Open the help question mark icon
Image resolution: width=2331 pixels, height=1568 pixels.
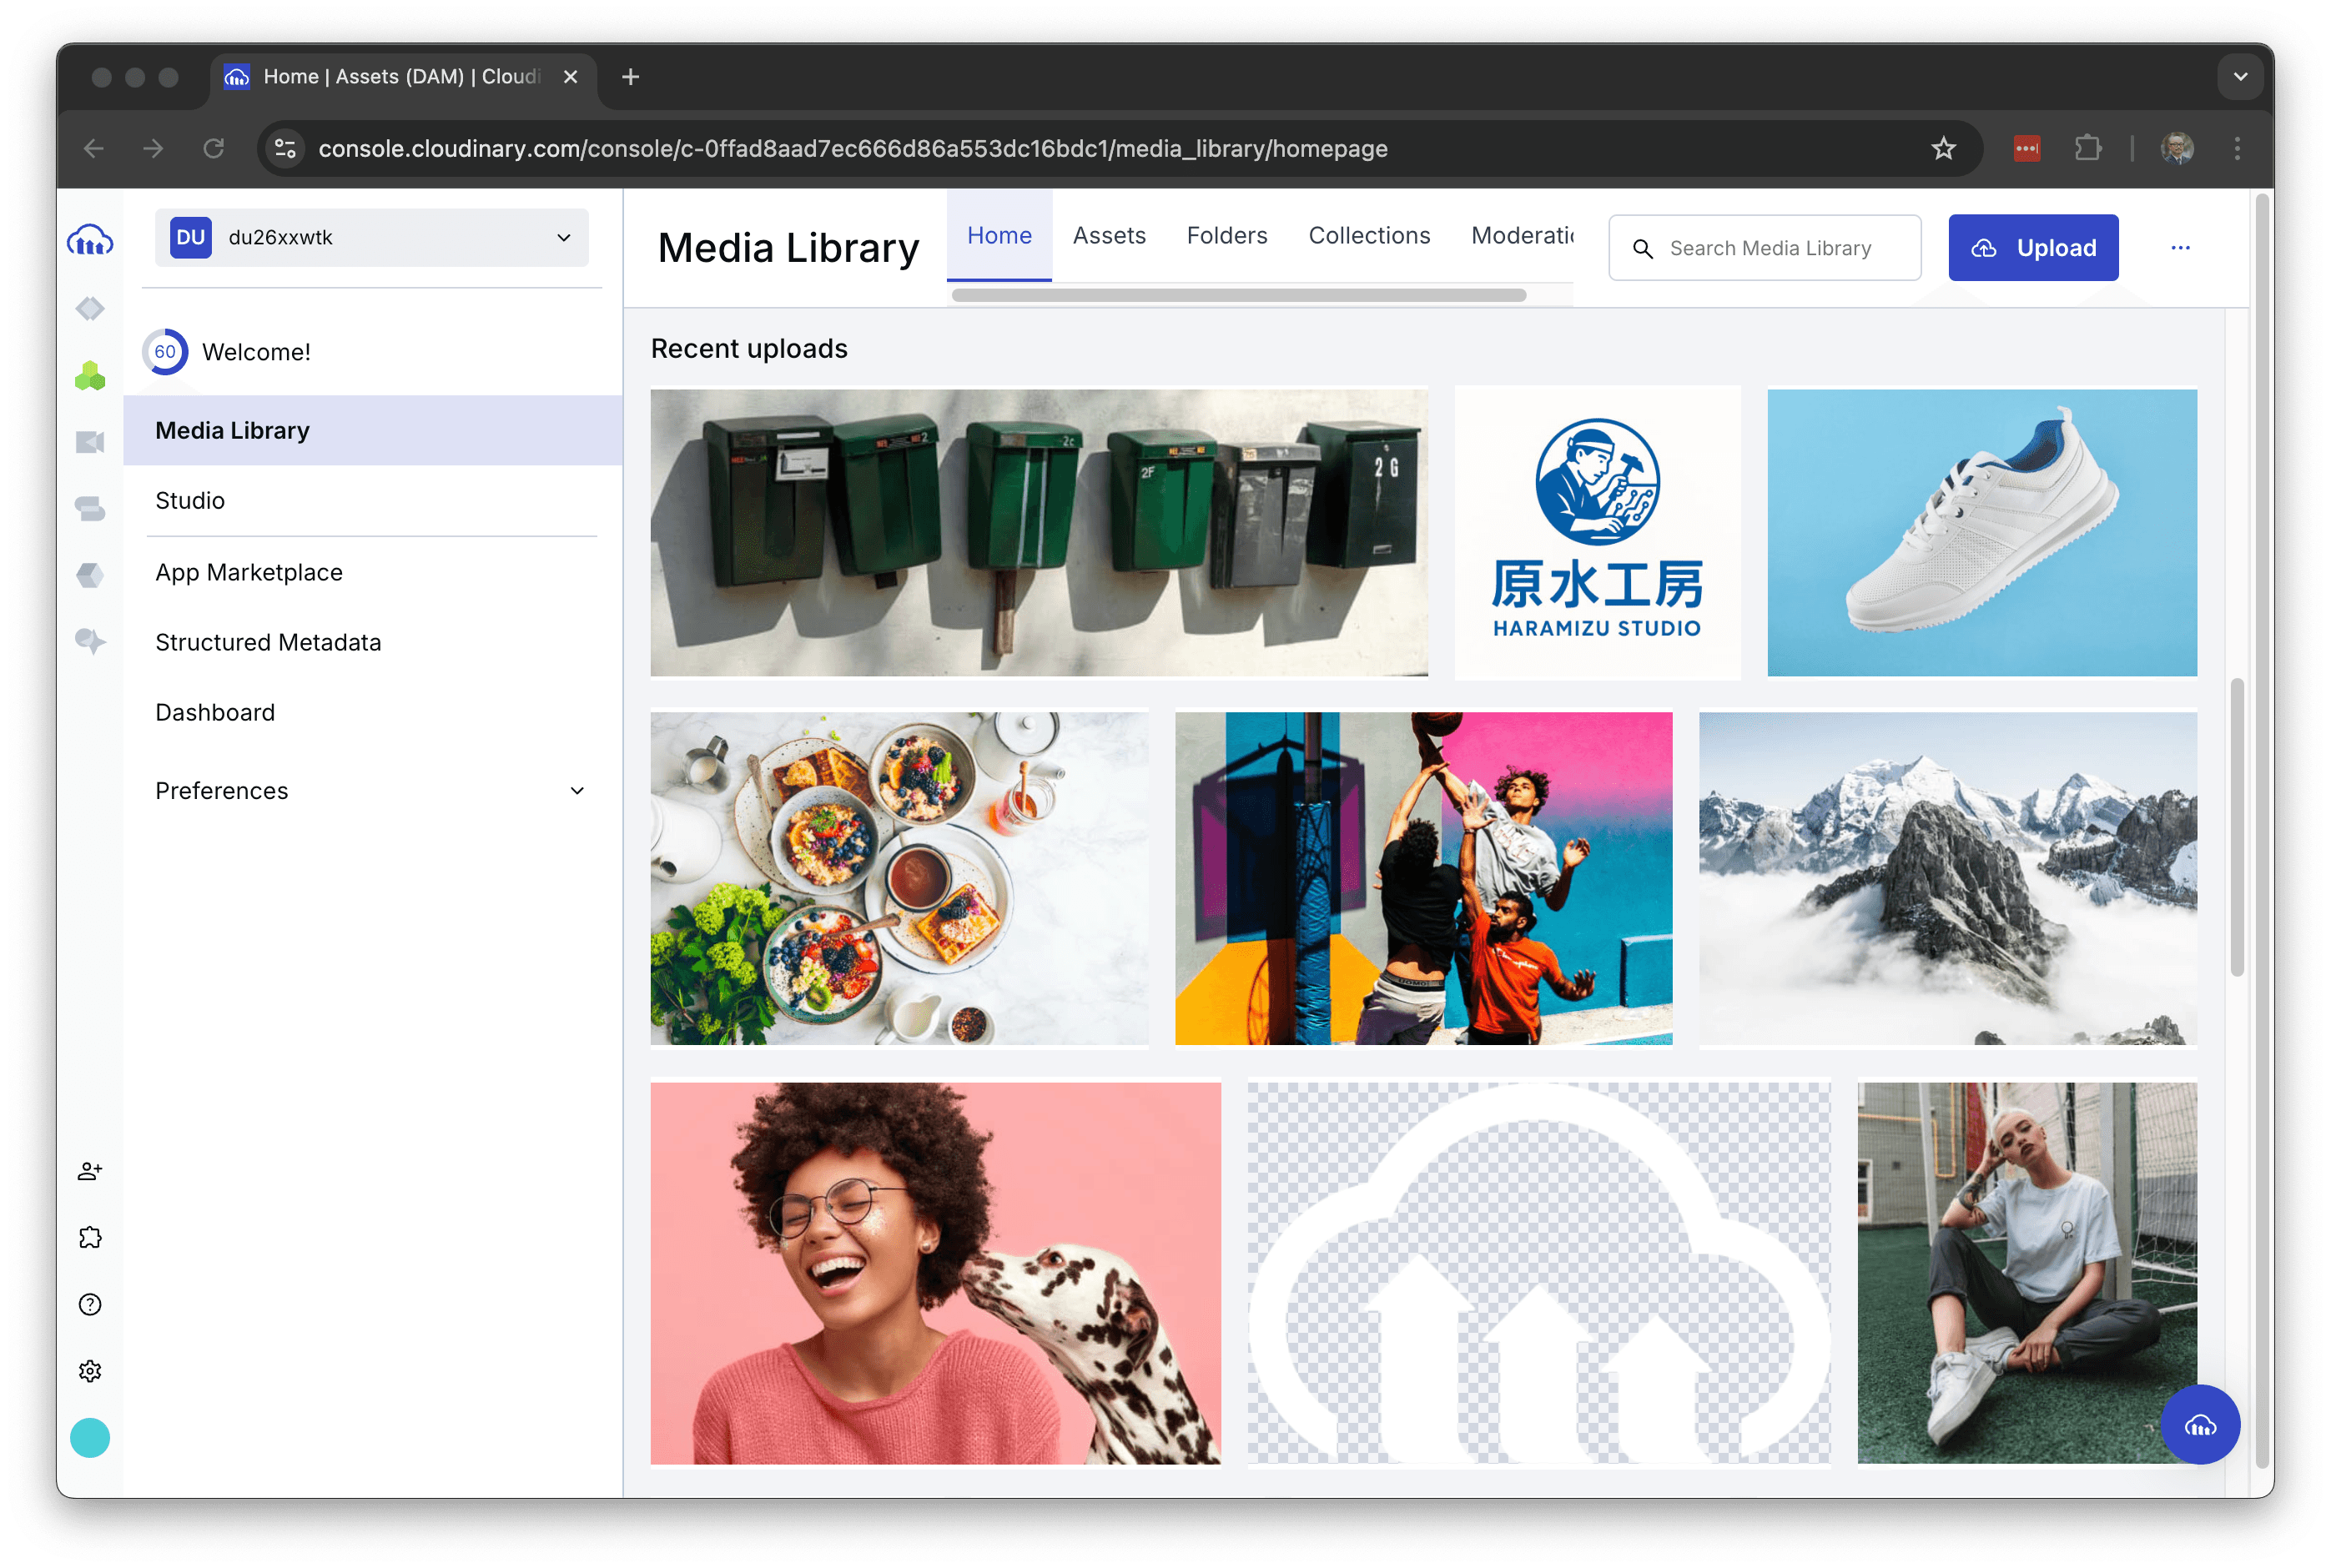point(90,1304)
